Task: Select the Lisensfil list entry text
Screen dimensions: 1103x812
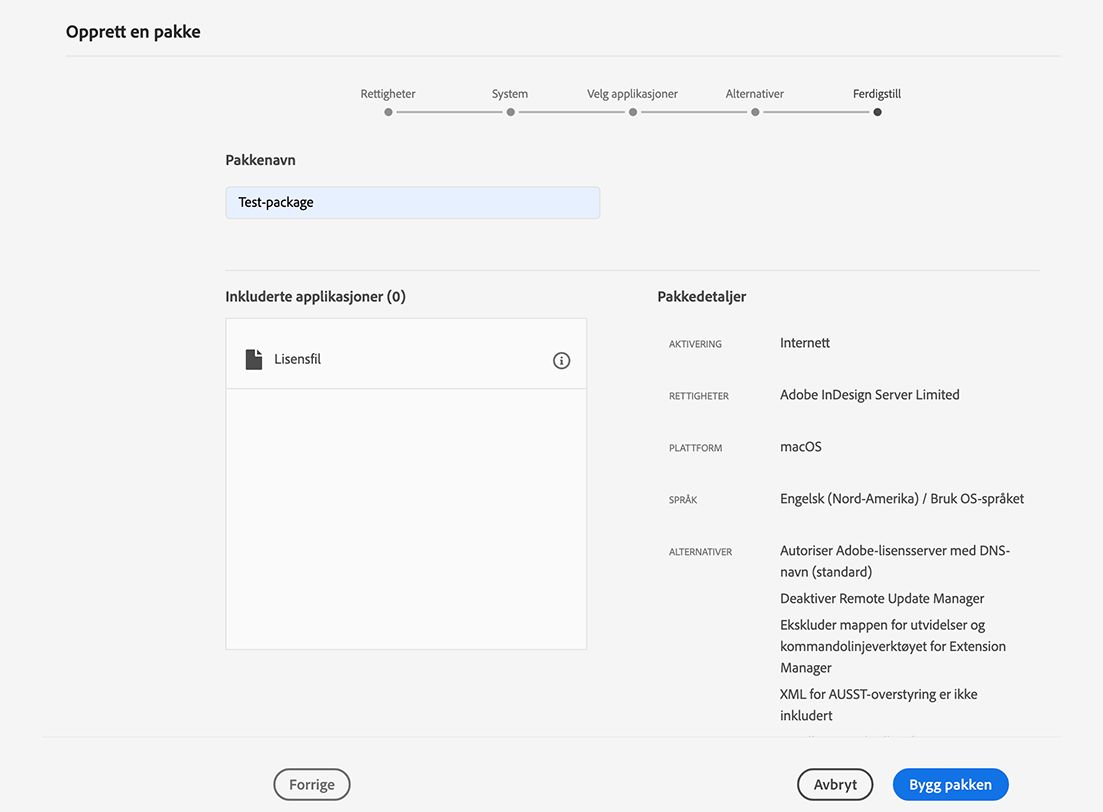Action: [298, 359]
